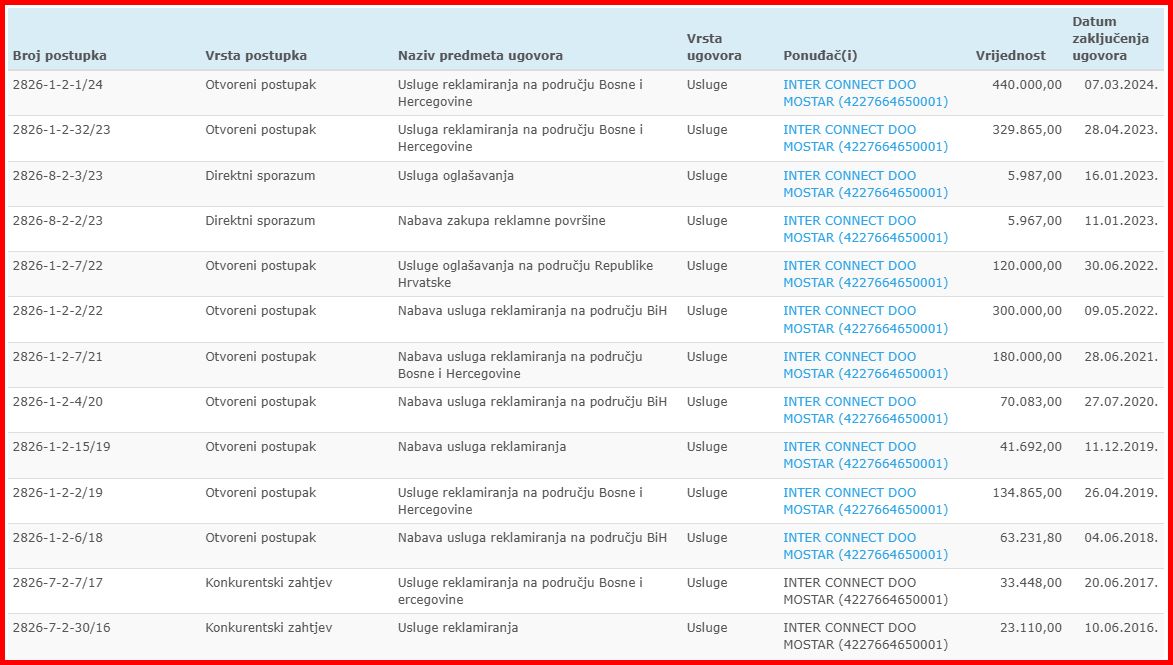The width and height of the screenshot is (1173, 665).
Task: Open INTER CONNECT link in row 2826-1-2-7/22
Action: point(866,274)
